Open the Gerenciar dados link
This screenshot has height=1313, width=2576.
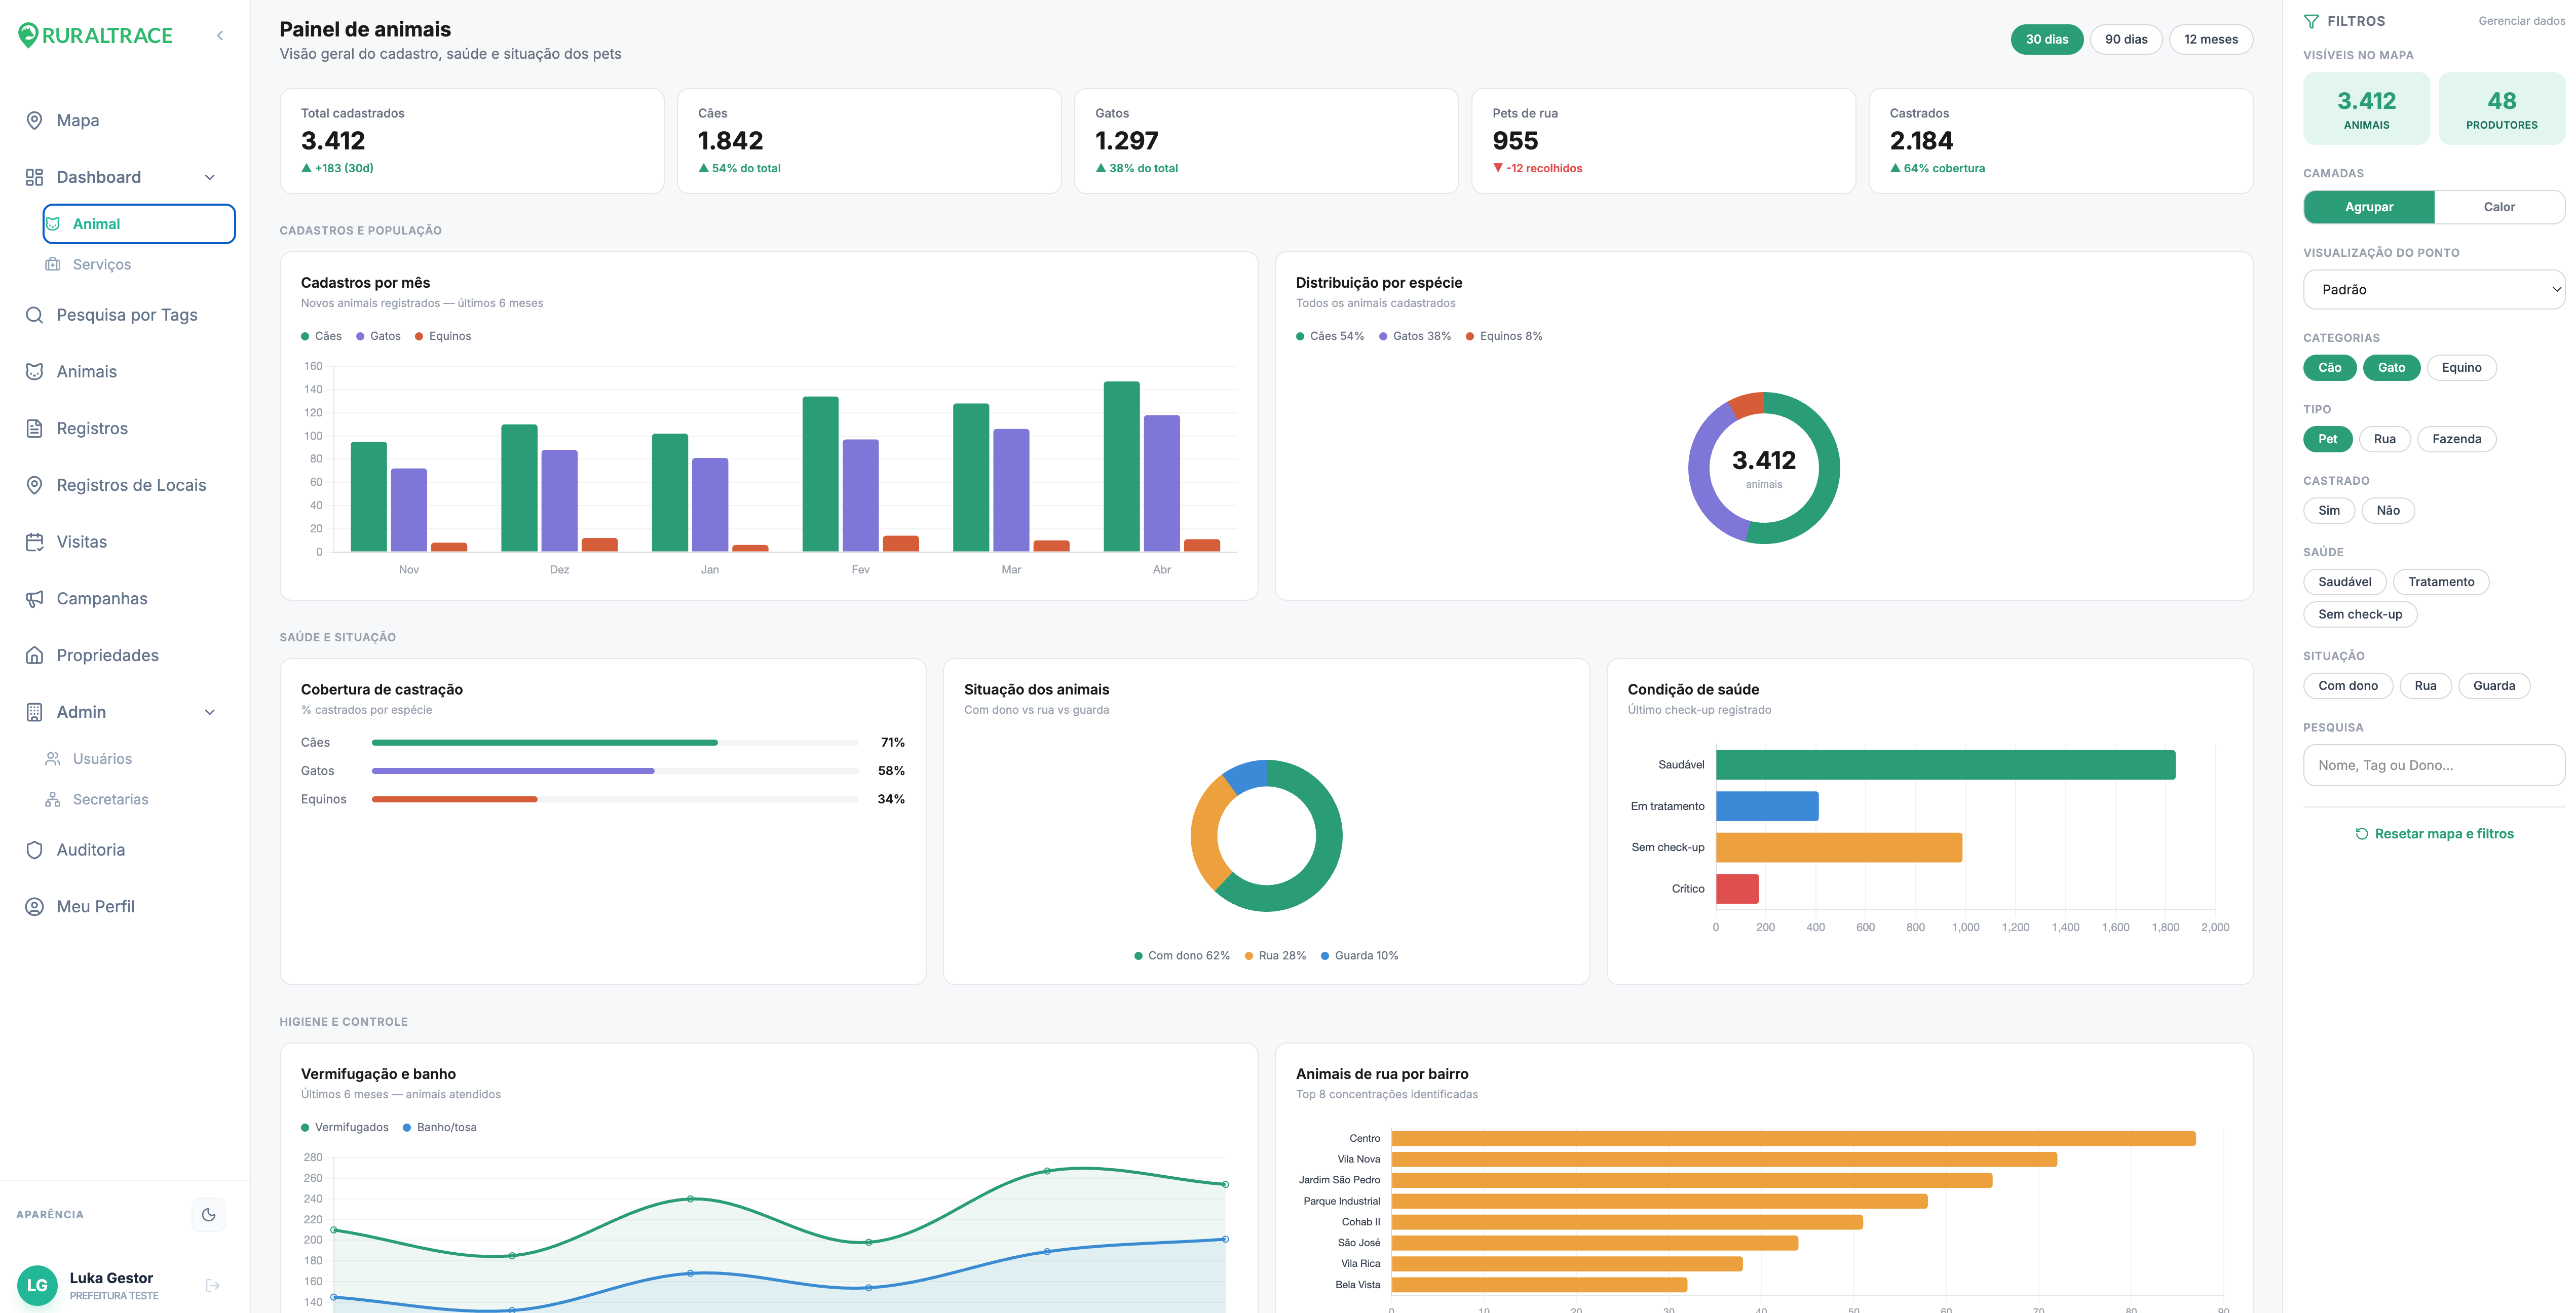2521,21
